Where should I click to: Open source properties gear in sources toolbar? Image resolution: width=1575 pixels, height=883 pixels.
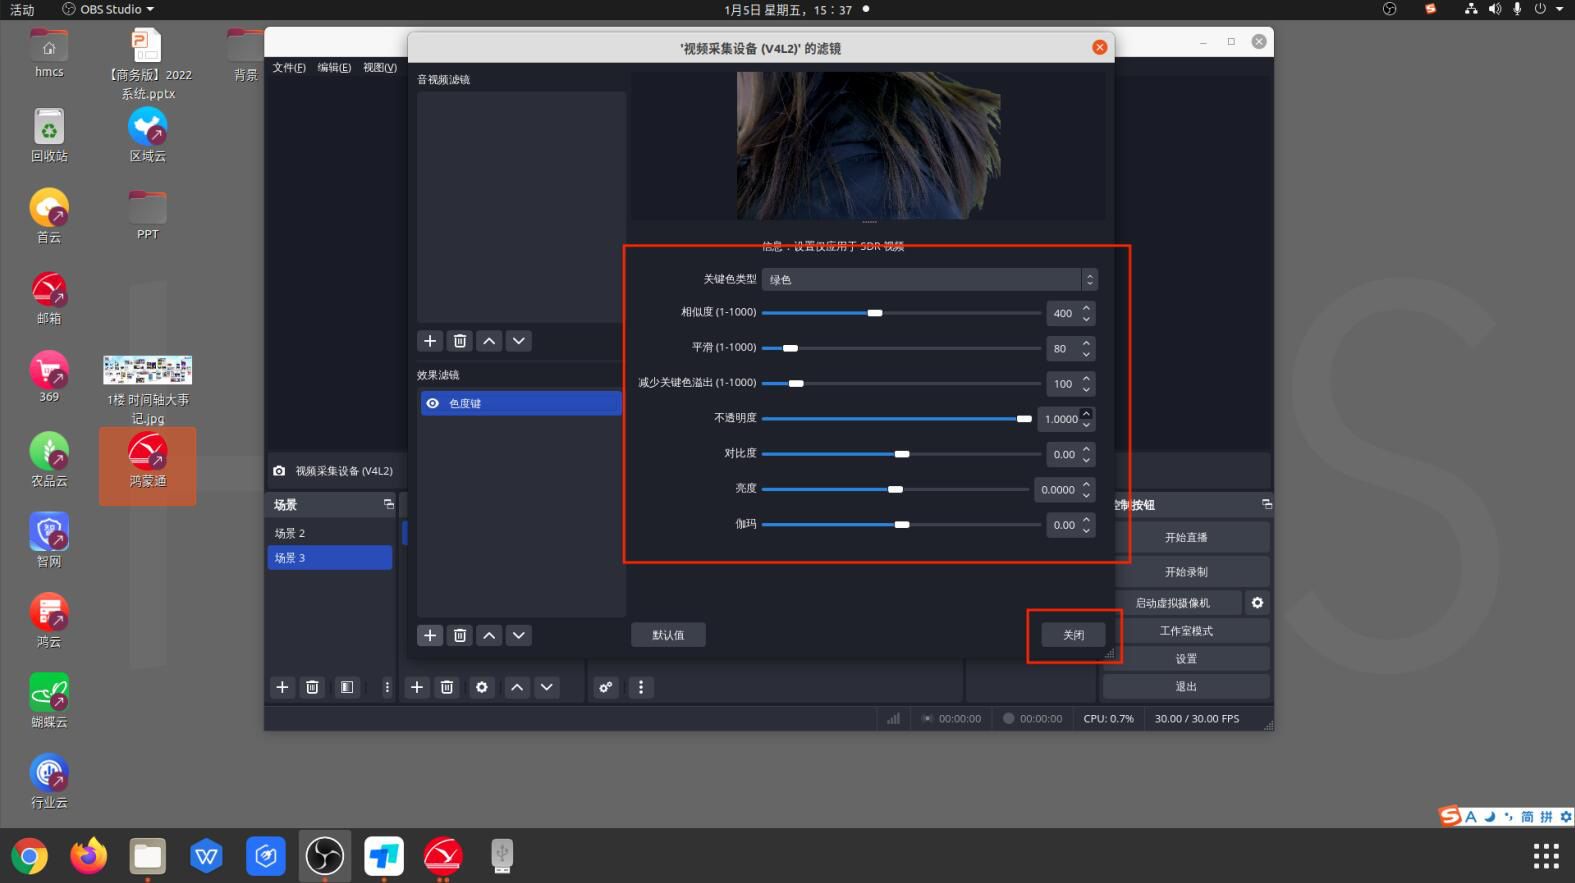click(482, 687)
